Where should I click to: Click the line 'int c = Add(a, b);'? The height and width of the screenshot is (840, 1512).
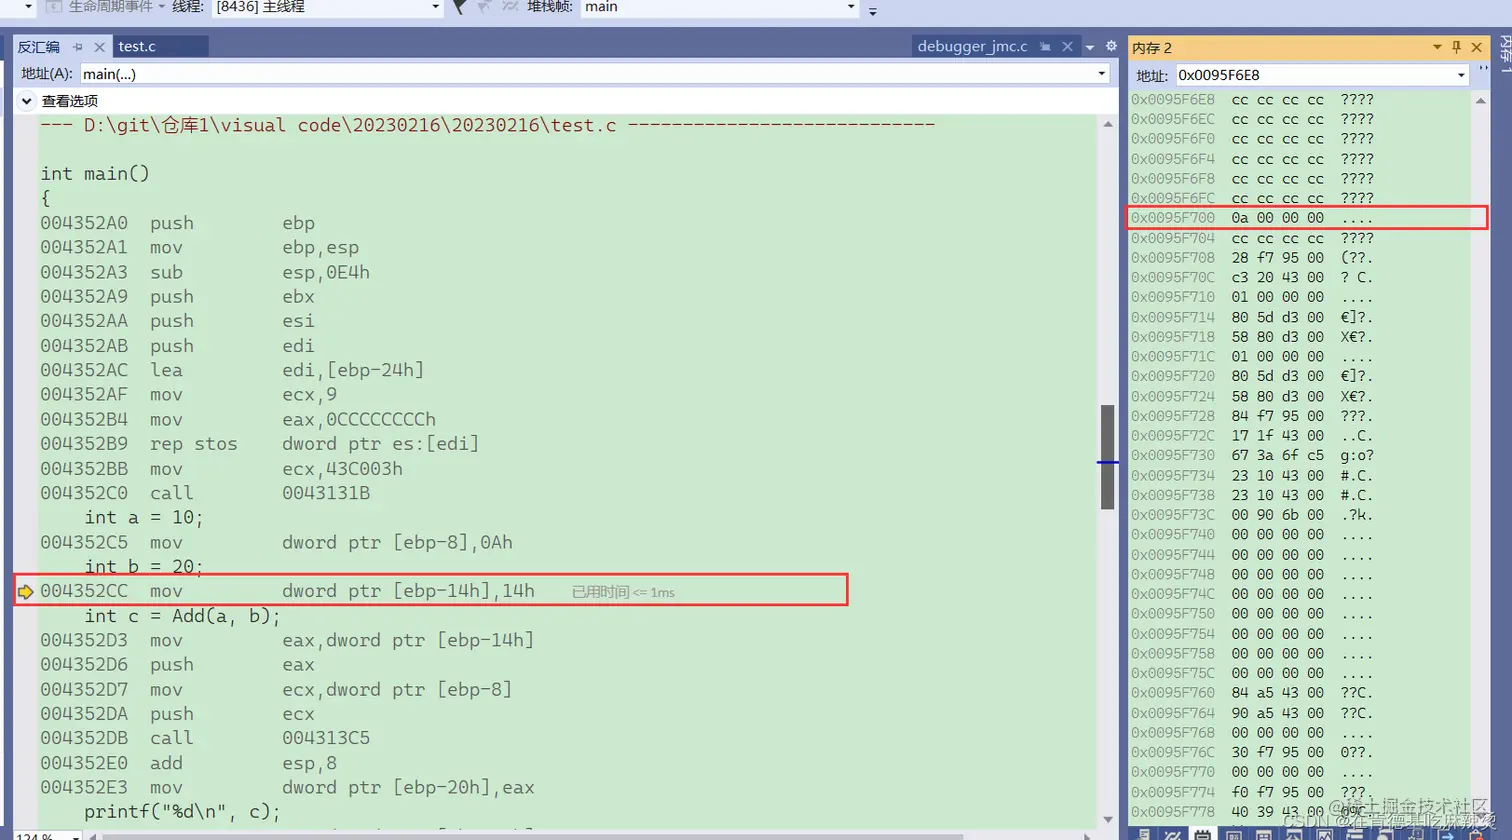point(182,616)
